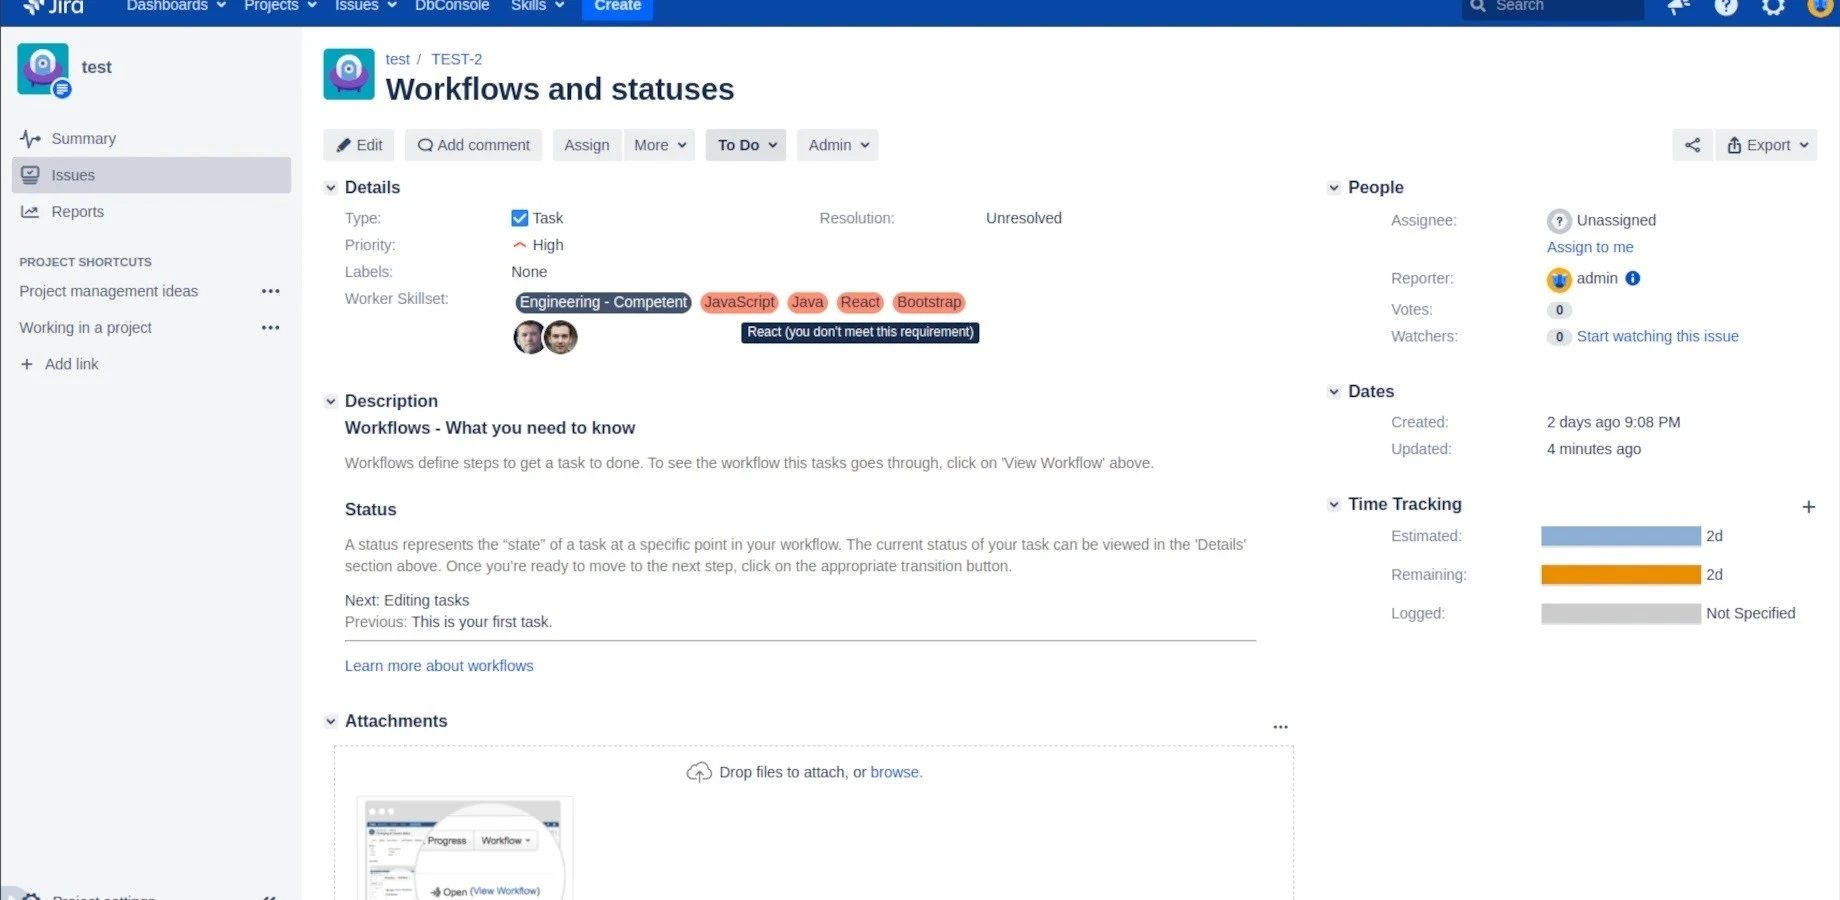
Task: Click the Engineering - Competent skill tag
Action: pyautogui.click(x=603, y=302)
